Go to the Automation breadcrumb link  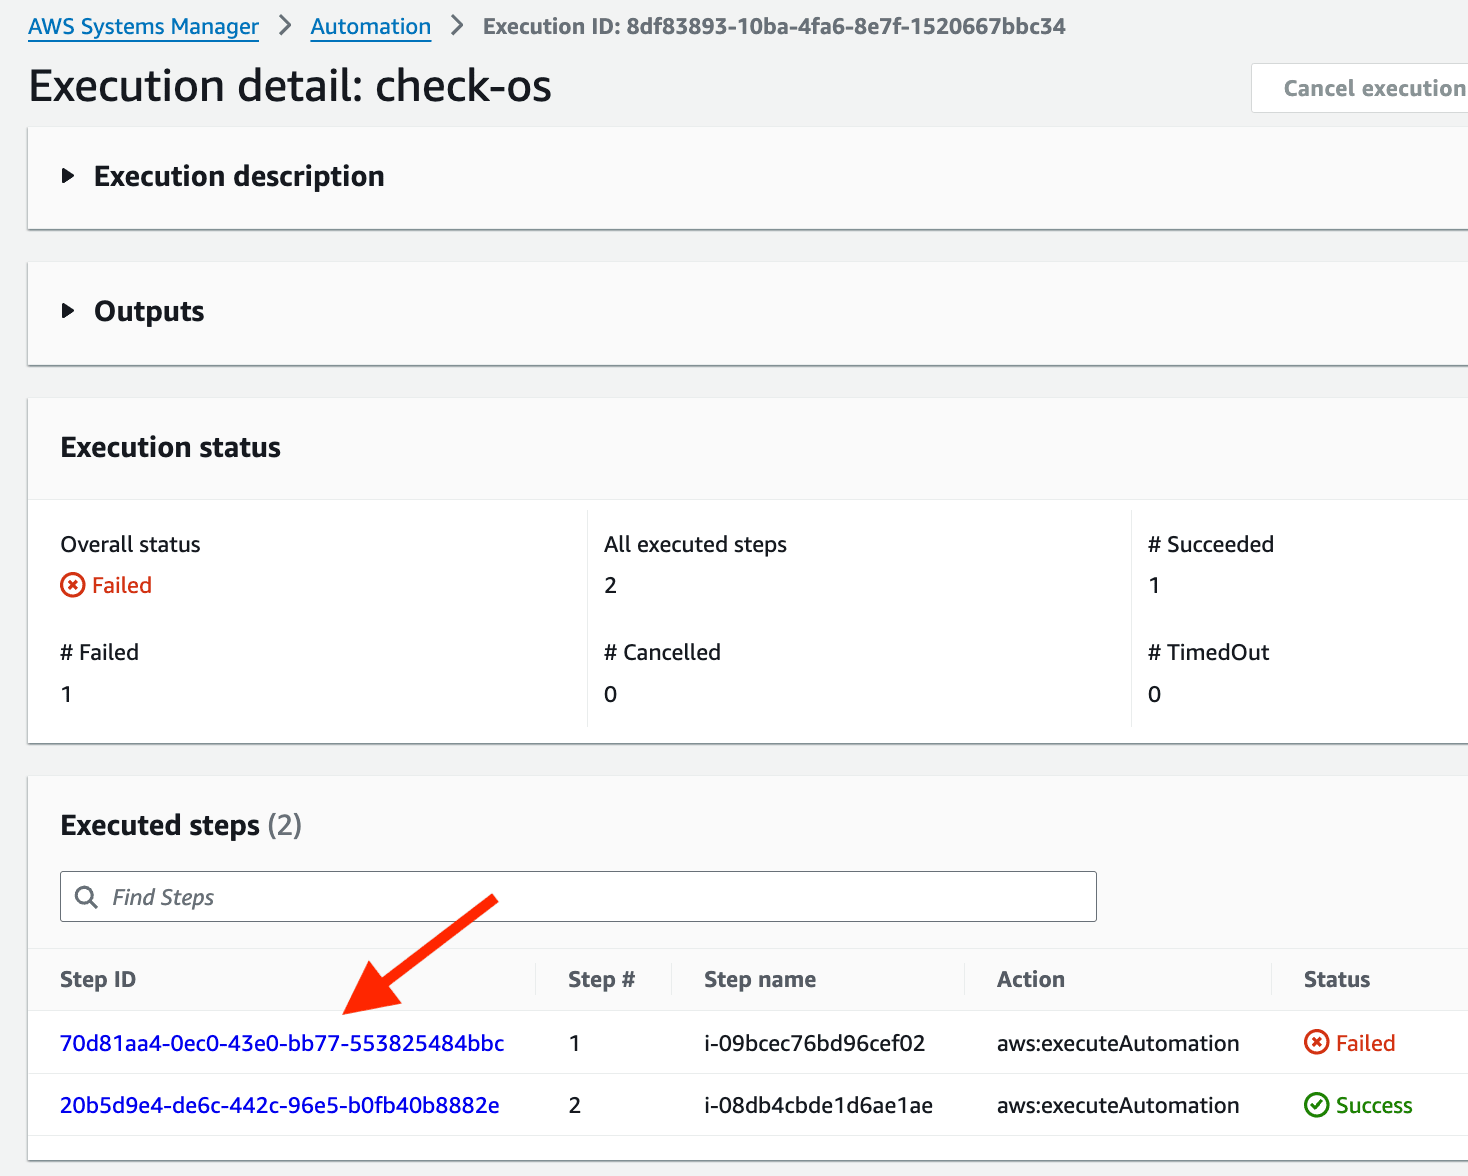tap(371, 27)
